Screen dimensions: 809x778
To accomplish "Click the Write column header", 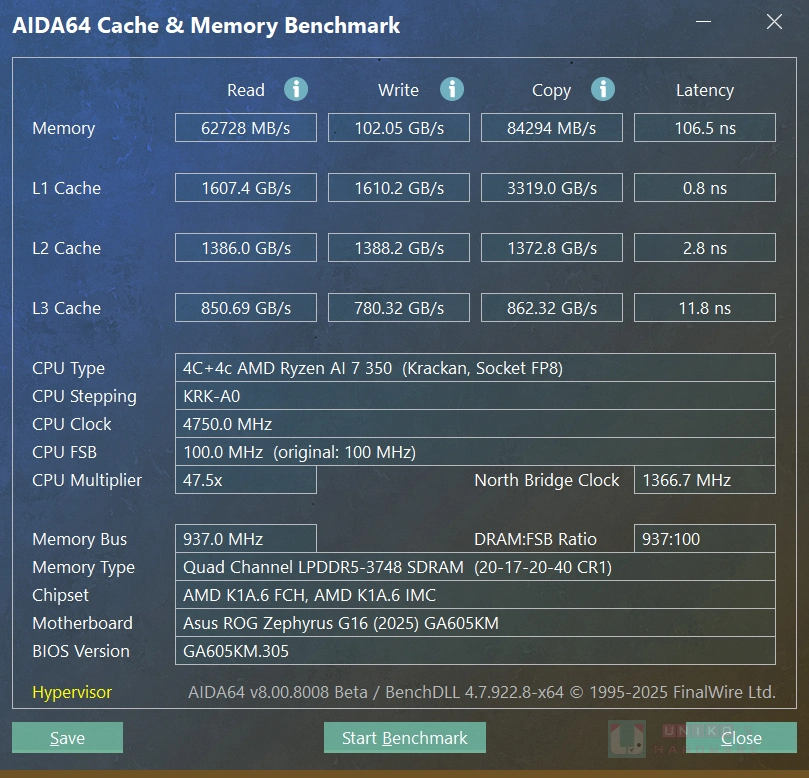I will click(x=398, y=90).
